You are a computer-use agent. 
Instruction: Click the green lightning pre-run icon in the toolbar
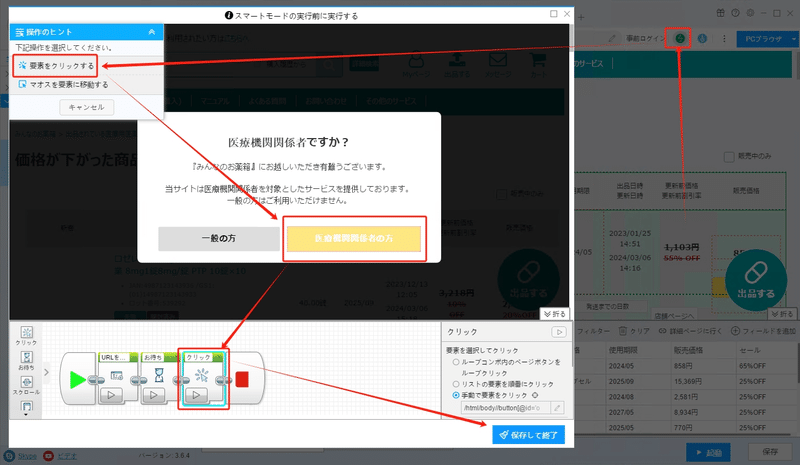[x=680, y=38]
